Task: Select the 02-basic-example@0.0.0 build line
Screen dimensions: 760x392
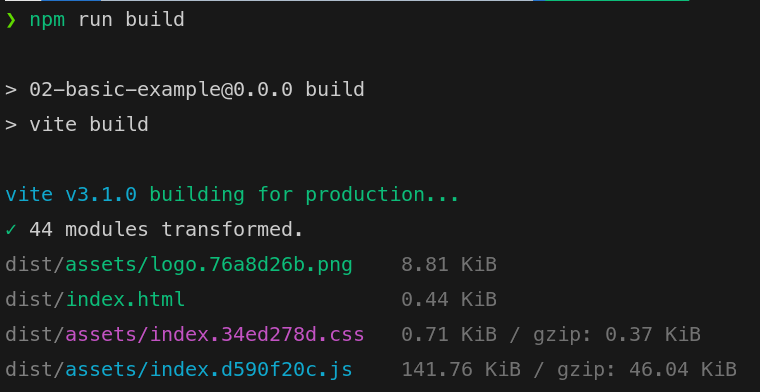Action: click(185, 90)
